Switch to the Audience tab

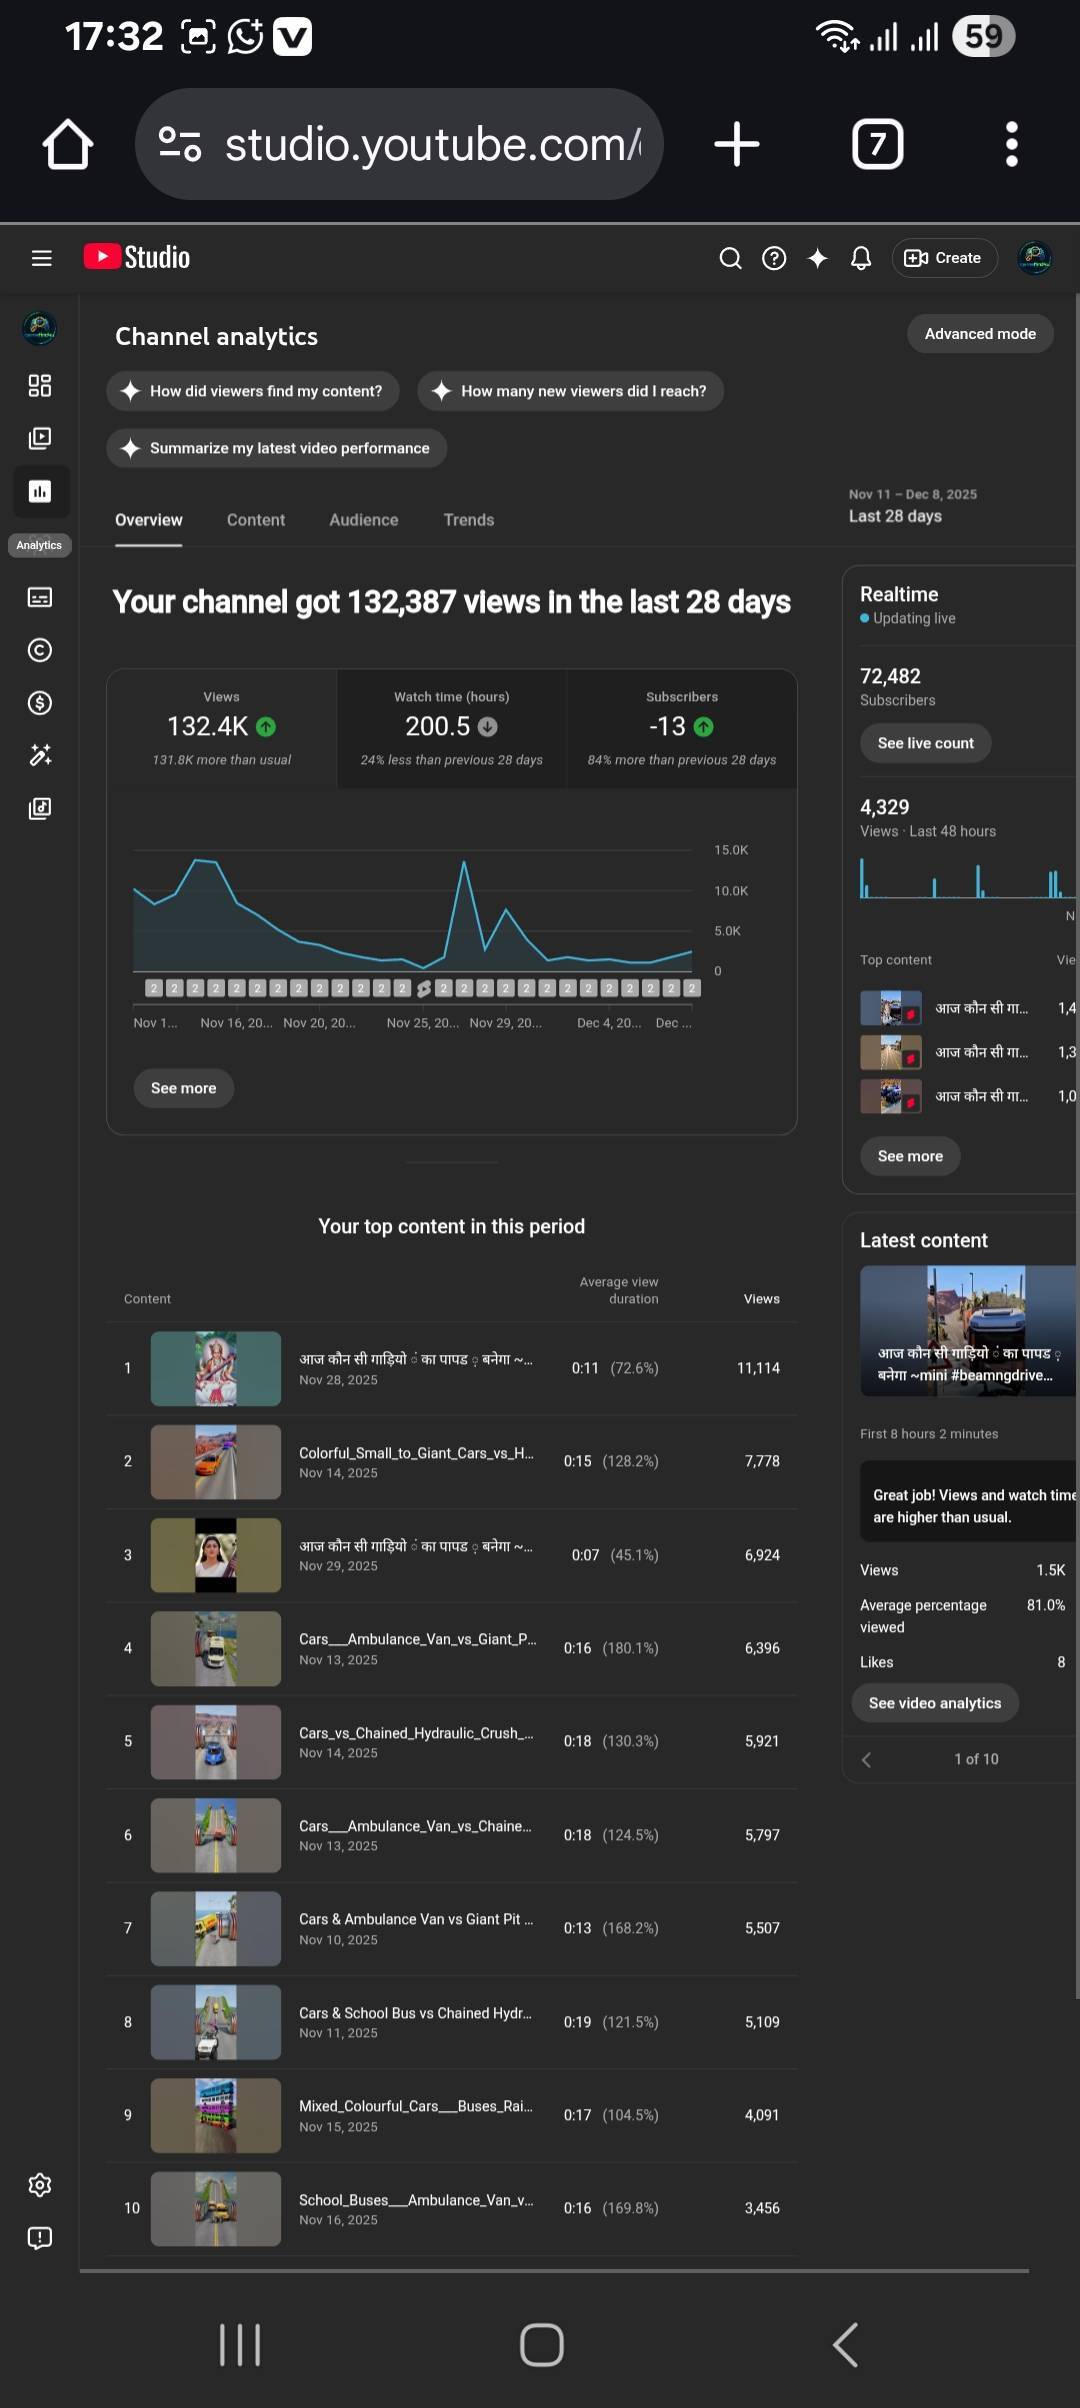(363, 520)
